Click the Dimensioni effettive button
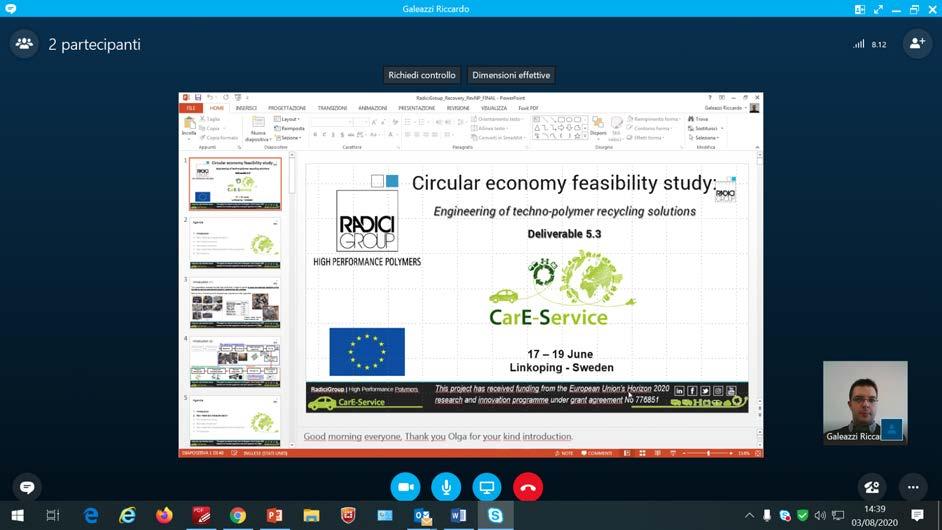The image size is (942, 530). tap(511, 75)
